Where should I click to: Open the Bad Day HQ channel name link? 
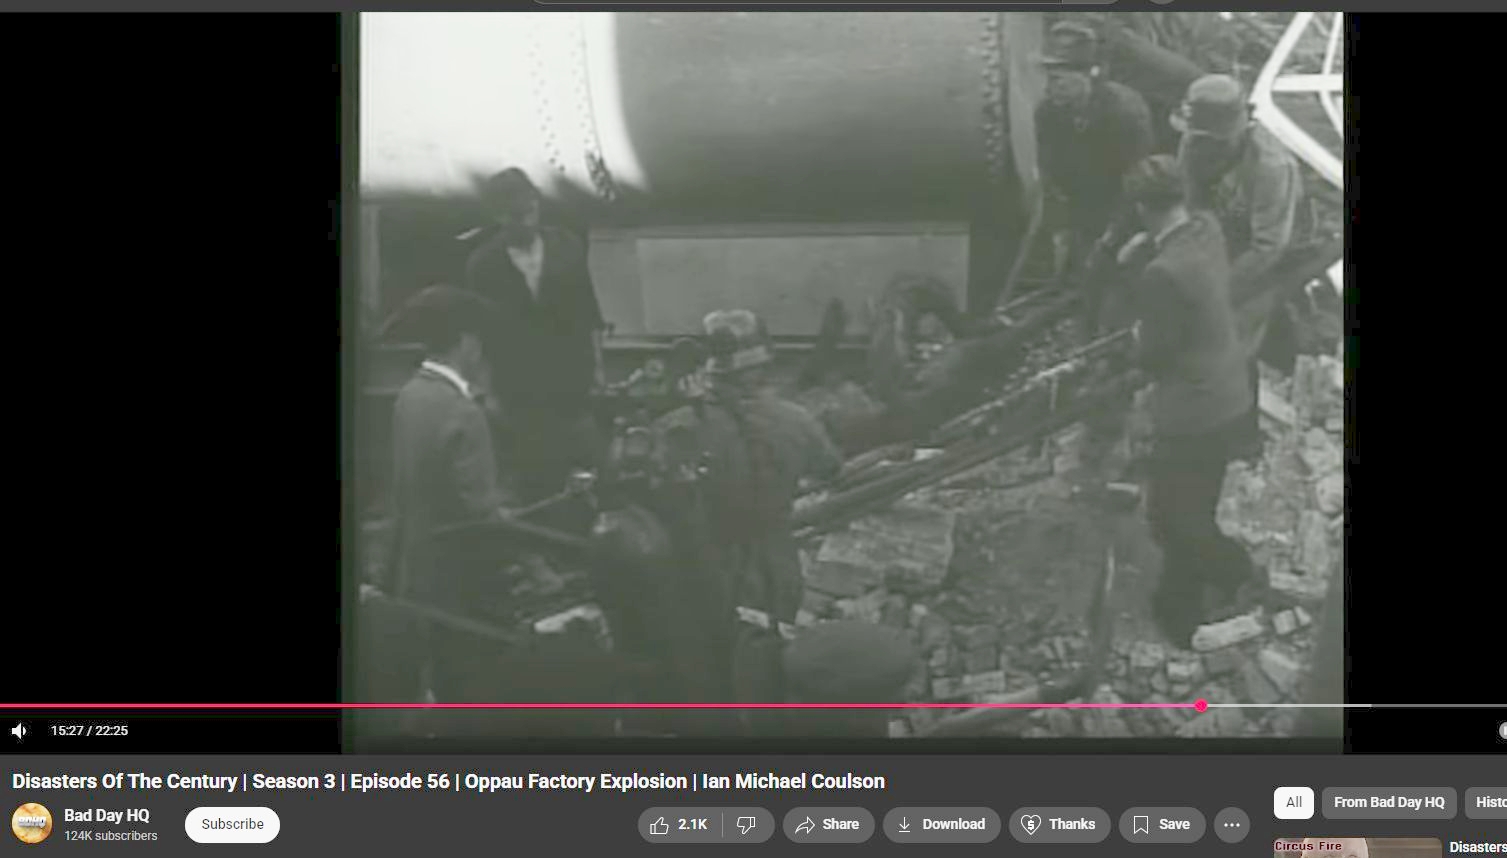pos(107,815)
